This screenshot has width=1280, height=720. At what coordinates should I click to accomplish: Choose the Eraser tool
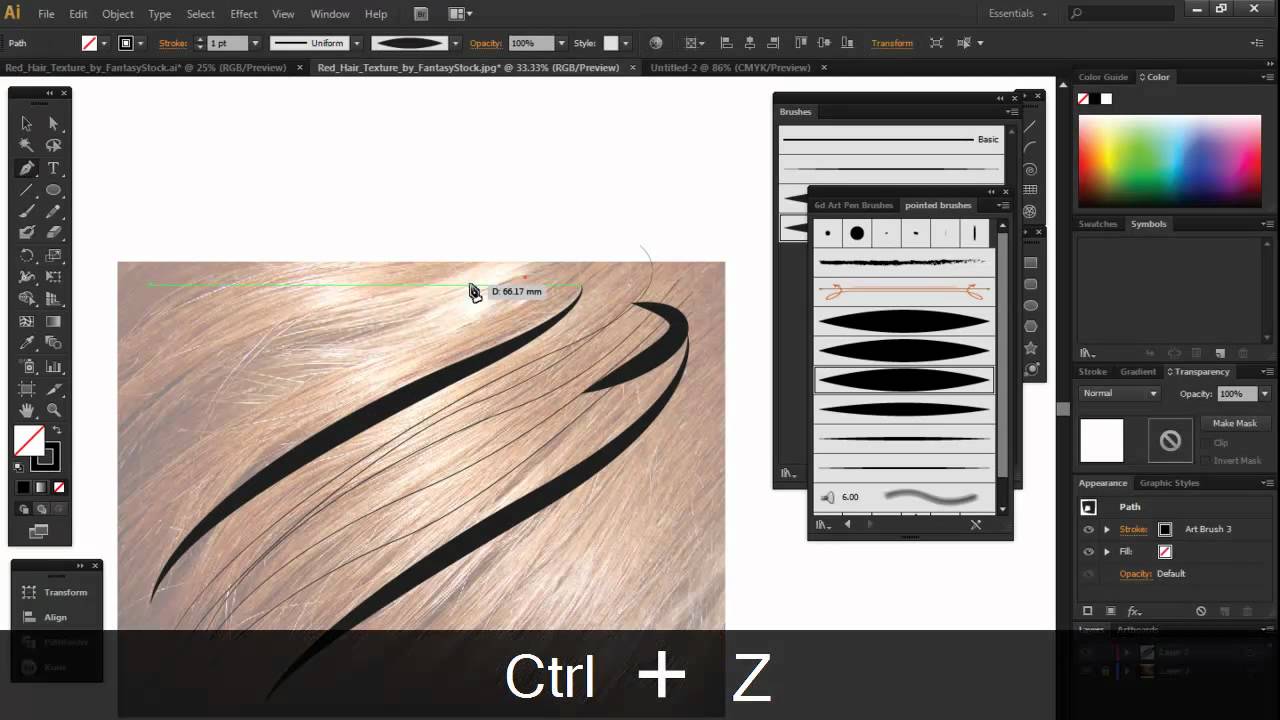(x=53, y=233)
